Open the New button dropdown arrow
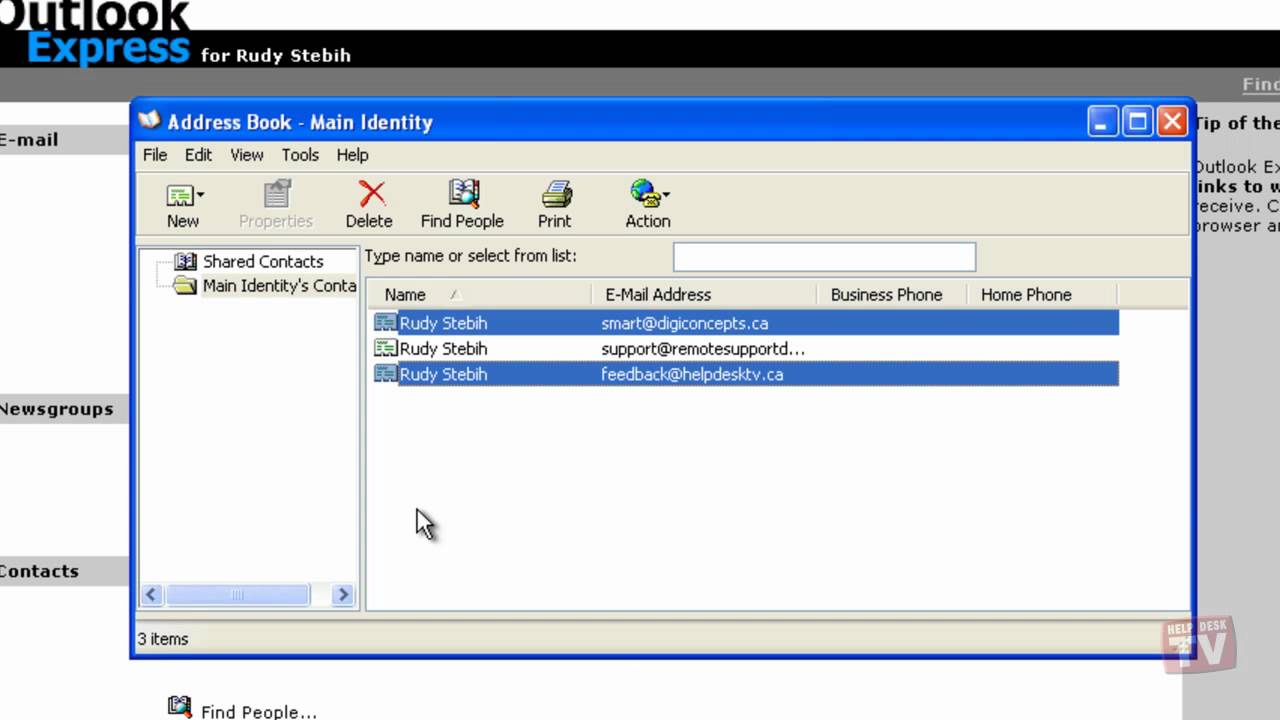 coord(201,195)
